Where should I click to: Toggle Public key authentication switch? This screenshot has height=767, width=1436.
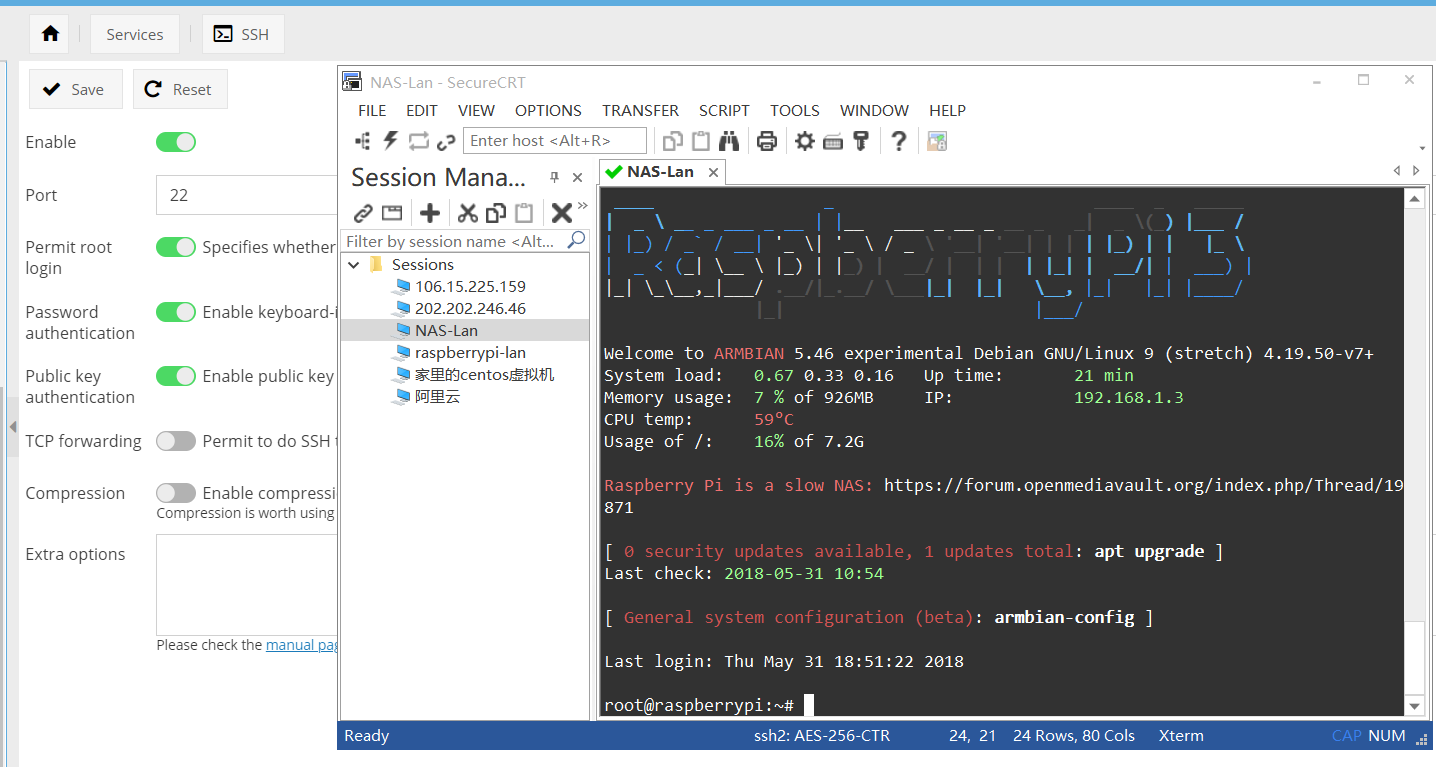point(176,376)
